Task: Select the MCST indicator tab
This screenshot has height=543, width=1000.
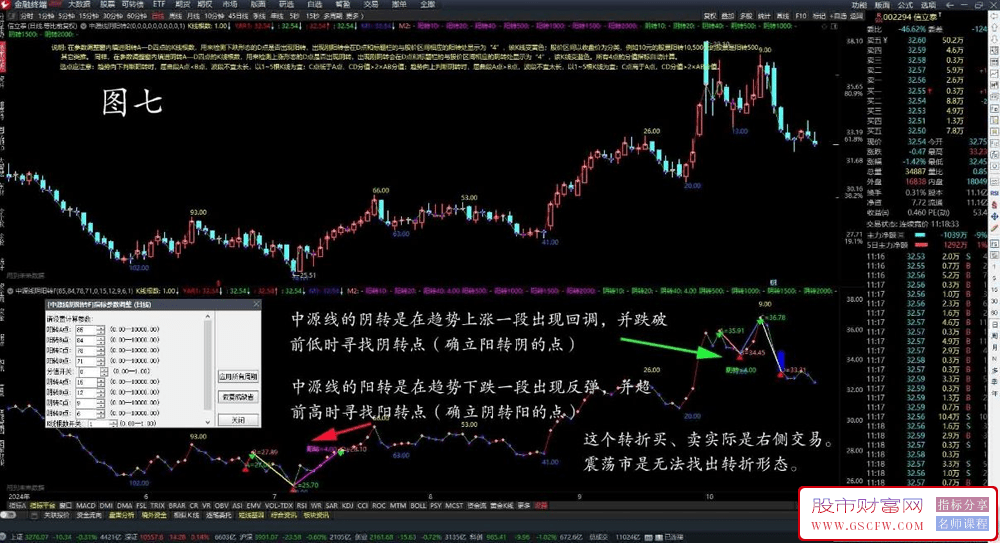Action: 454,505
